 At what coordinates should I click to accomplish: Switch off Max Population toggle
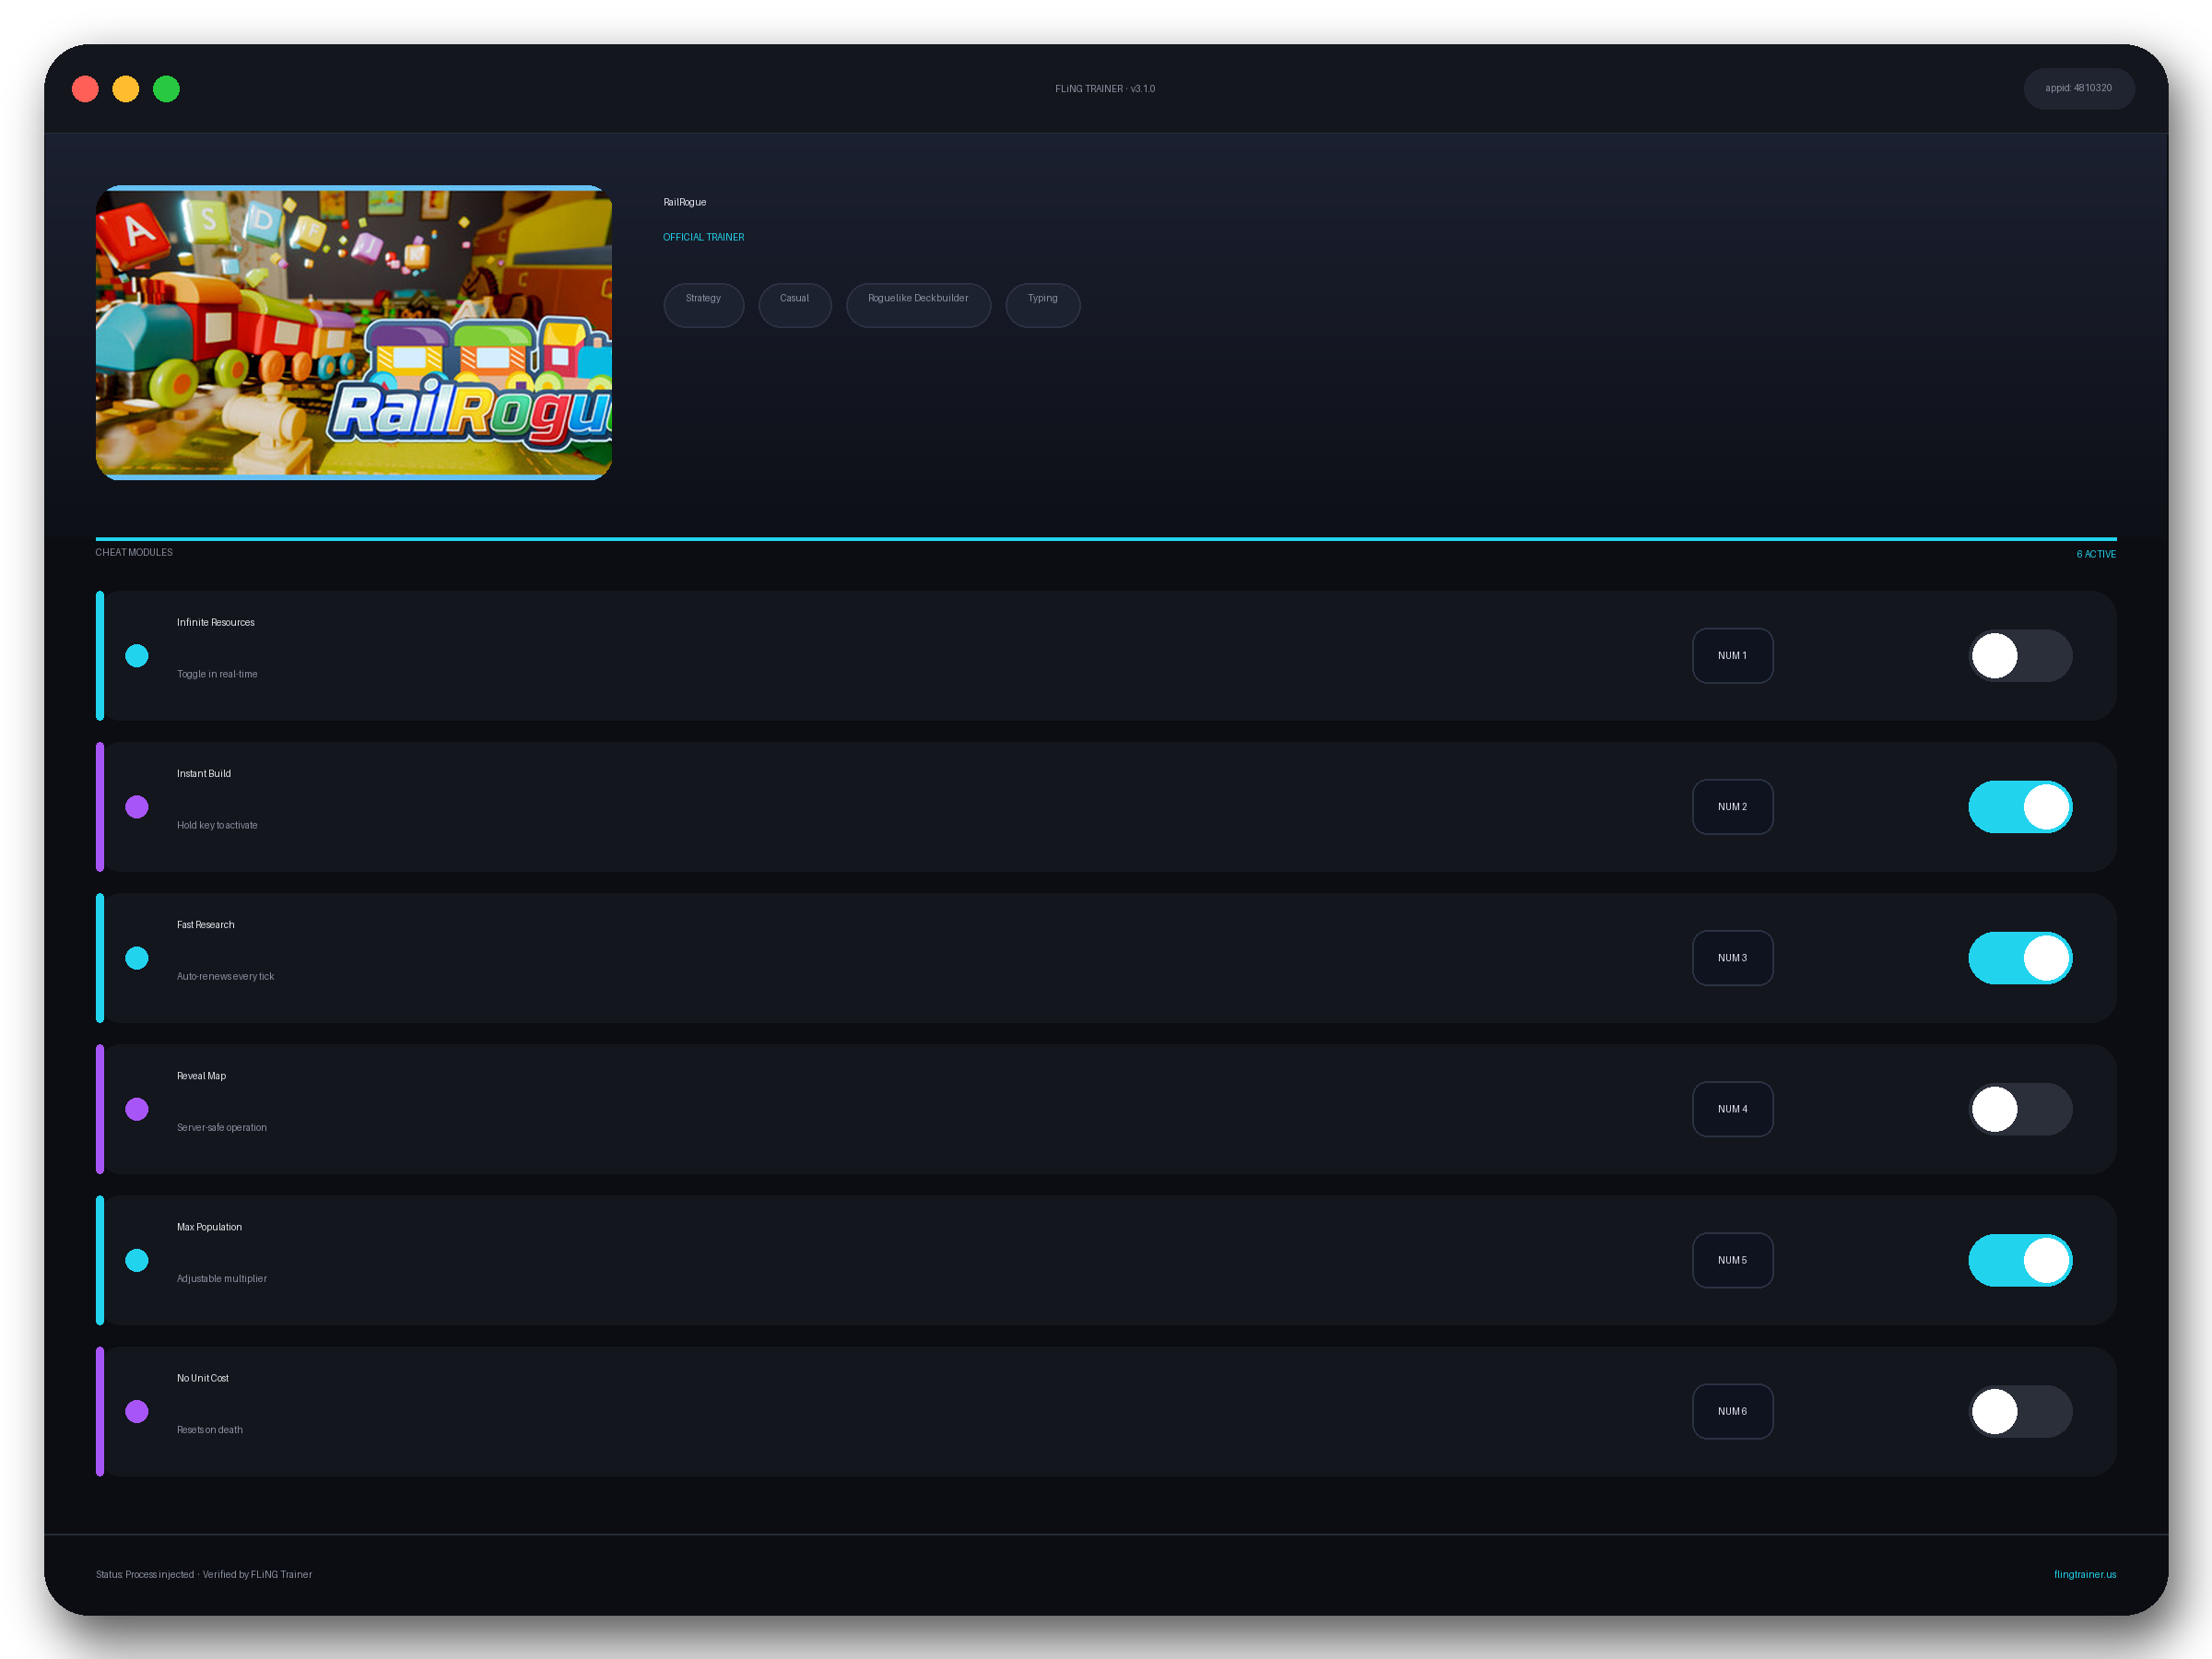pos(2020,1260)
